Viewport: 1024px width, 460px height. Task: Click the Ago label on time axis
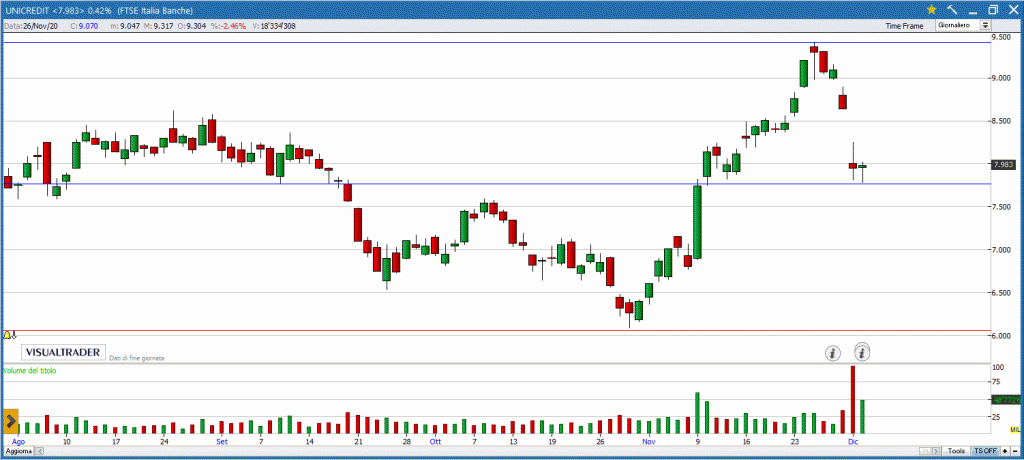click(x=17, y=442)
